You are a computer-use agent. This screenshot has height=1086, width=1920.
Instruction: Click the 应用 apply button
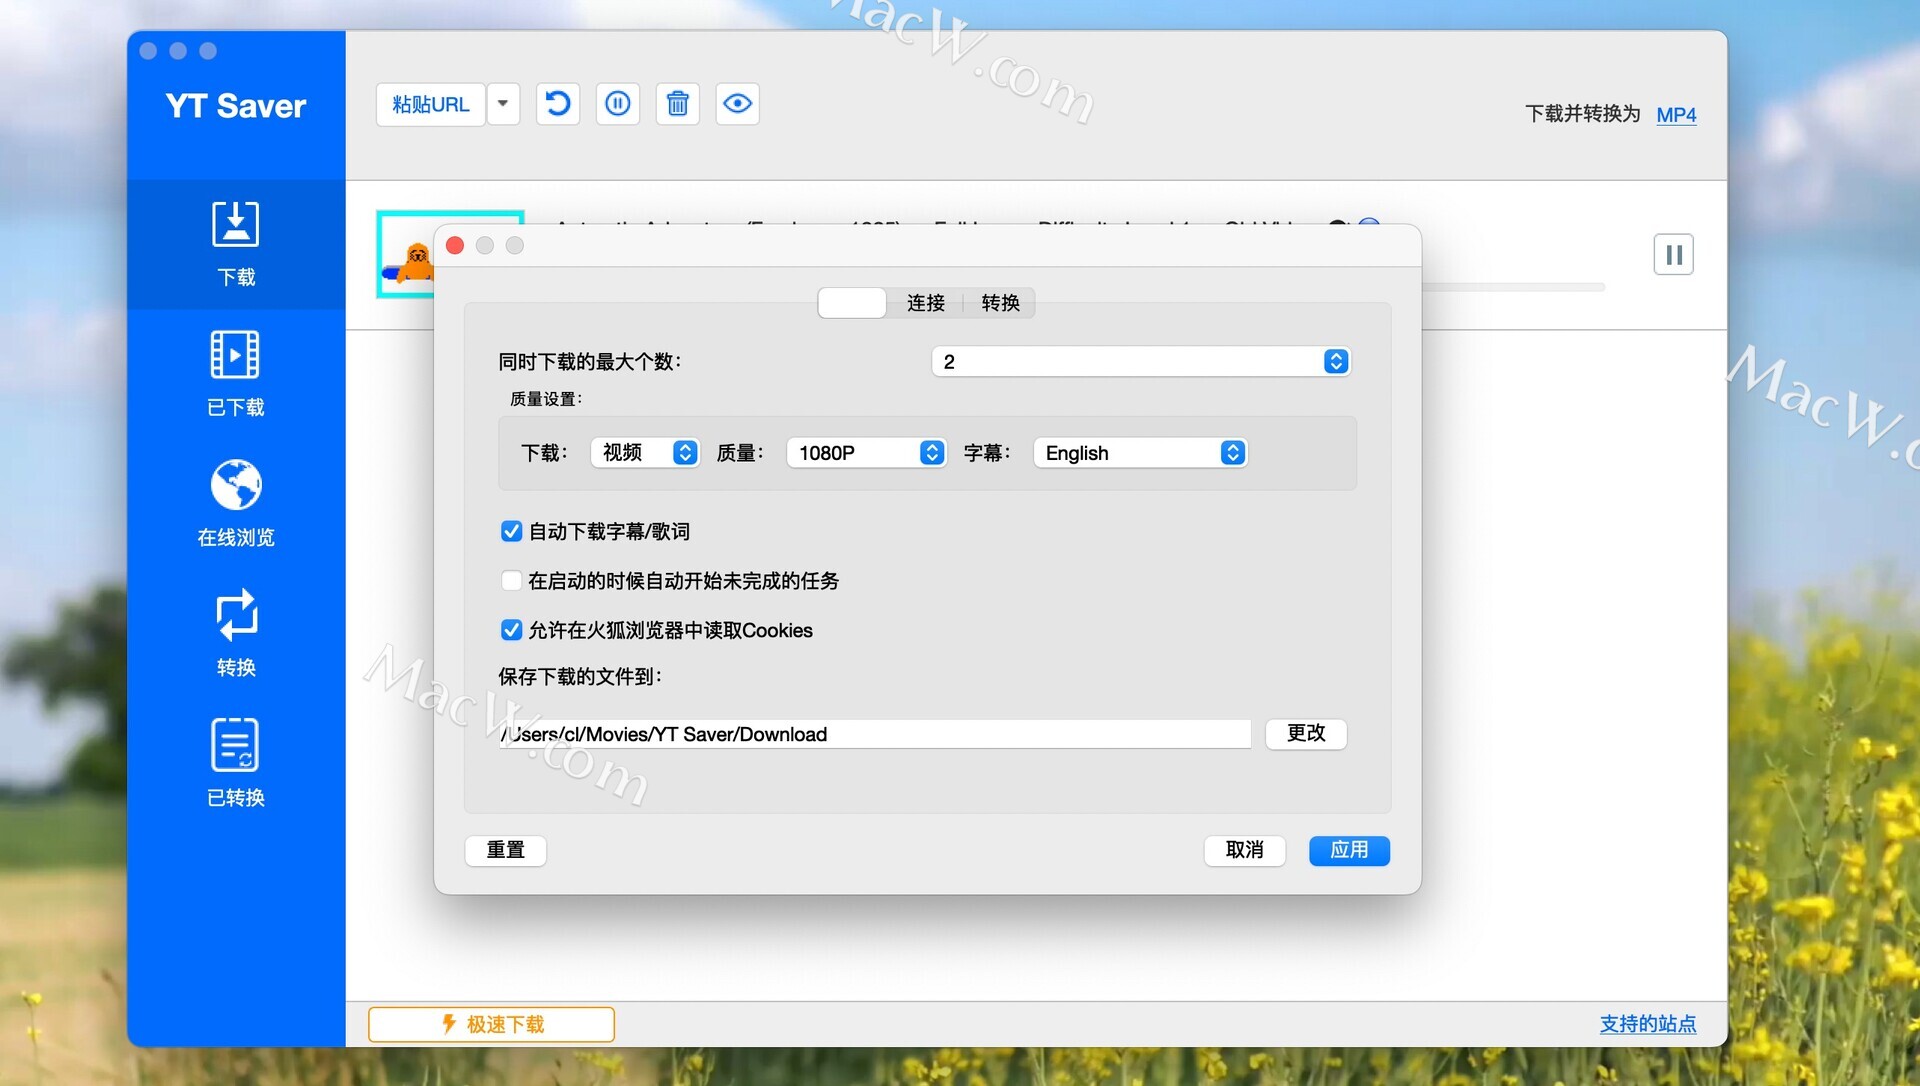click(x=1350, y=850)
